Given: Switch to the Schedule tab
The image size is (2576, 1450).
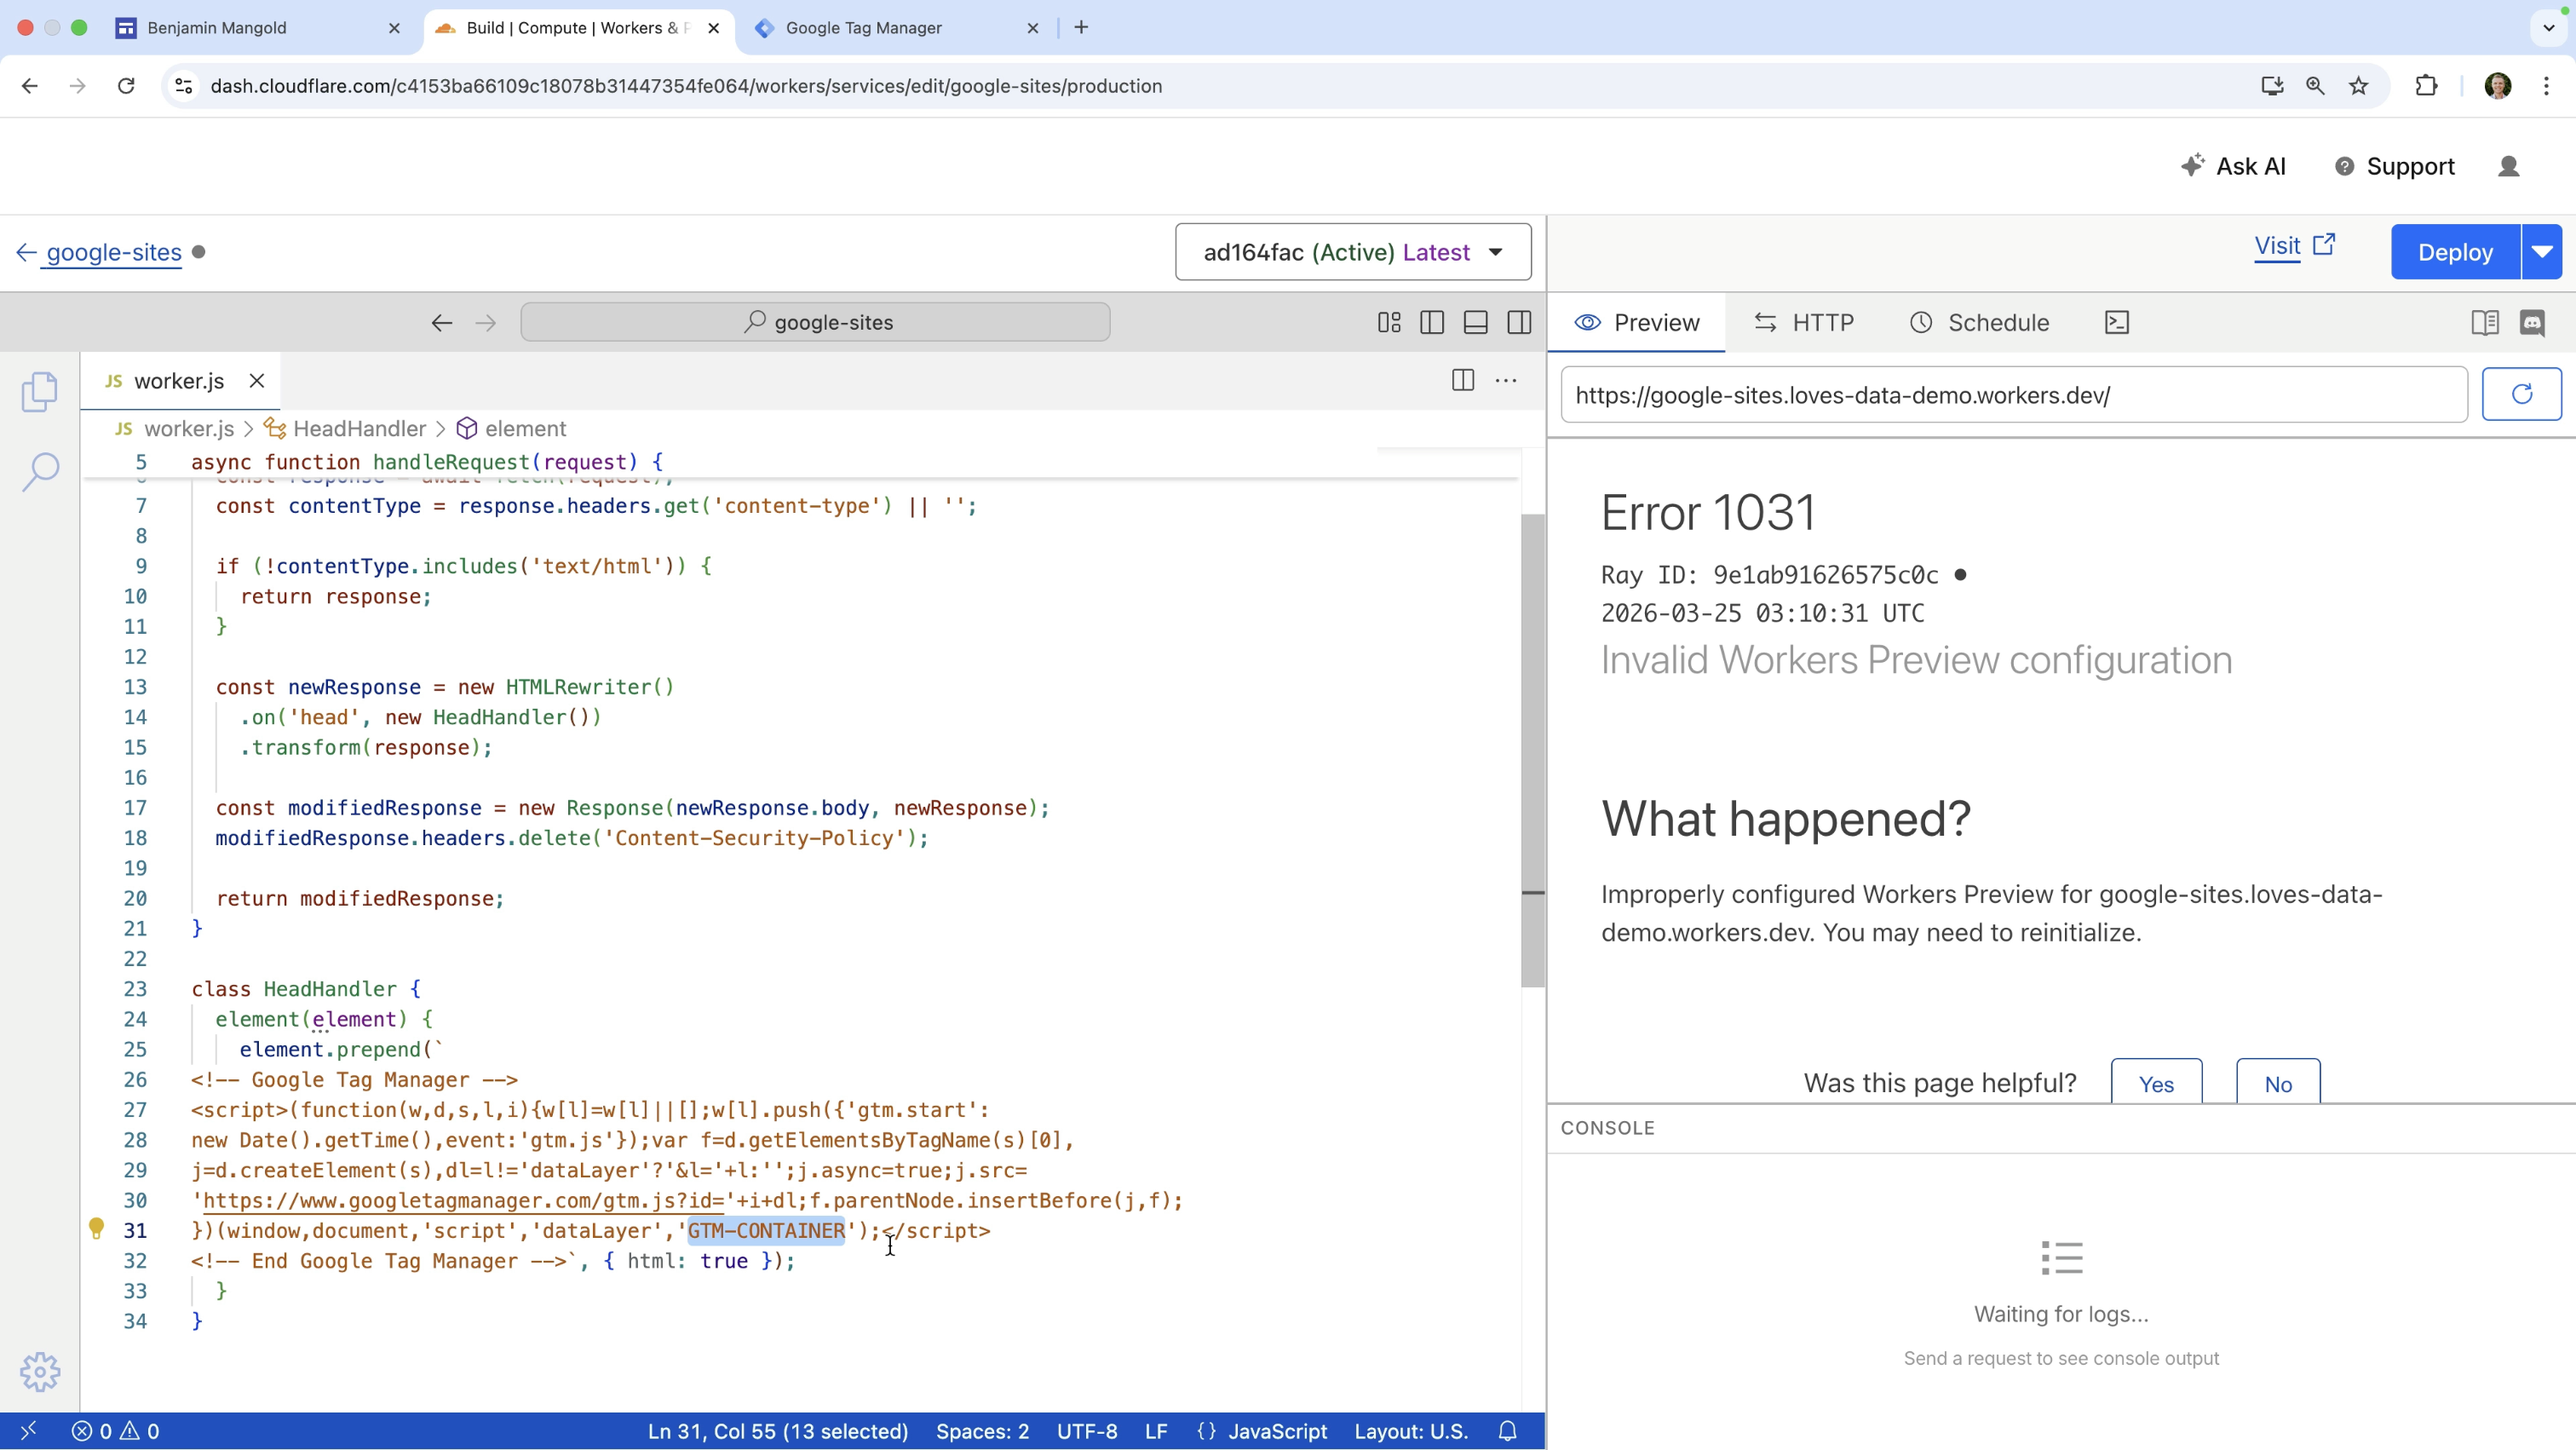Looking at the screenshot, I should [1979, 322].
